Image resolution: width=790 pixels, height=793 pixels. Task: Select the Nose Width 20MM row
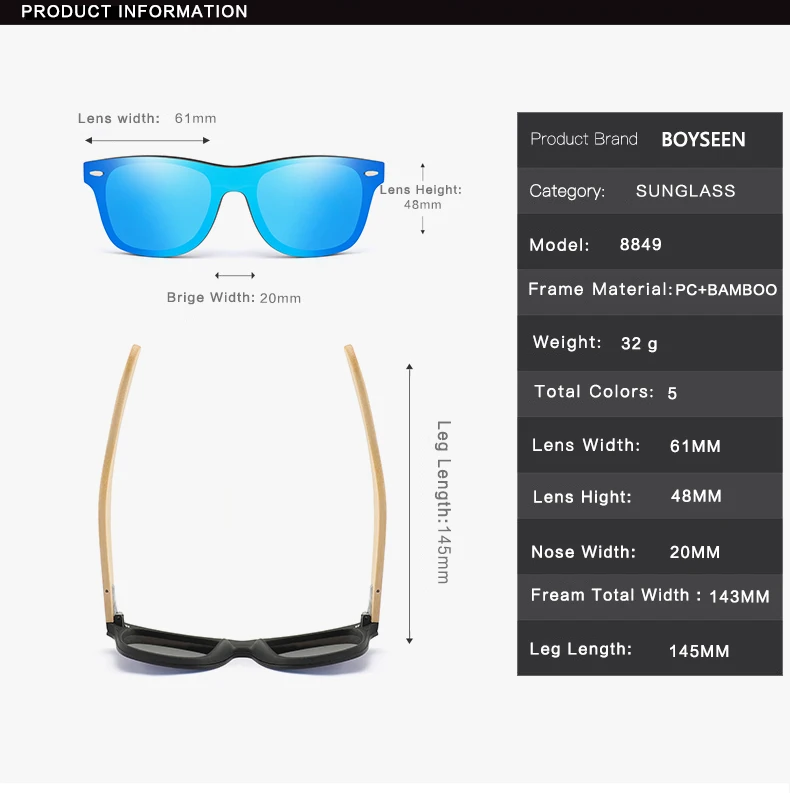click(650, 547)
